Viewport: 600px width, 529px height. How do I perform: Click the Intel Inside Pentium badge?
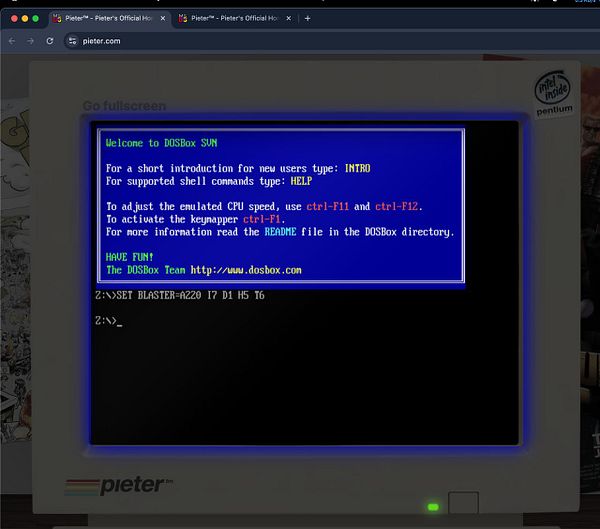point(553,93)
